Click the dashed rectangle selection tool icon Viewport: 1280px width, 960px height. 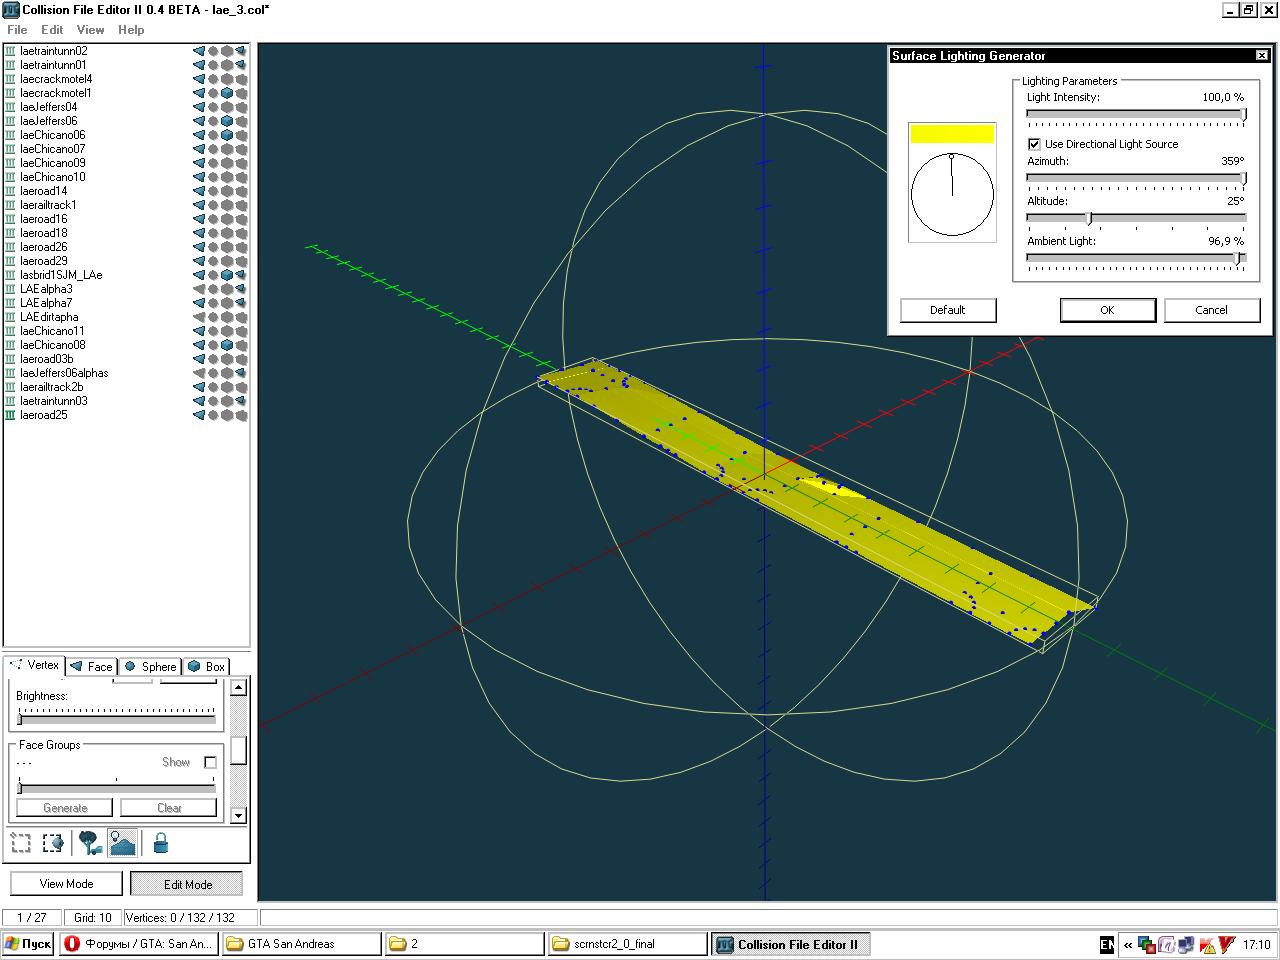point(21,843)
